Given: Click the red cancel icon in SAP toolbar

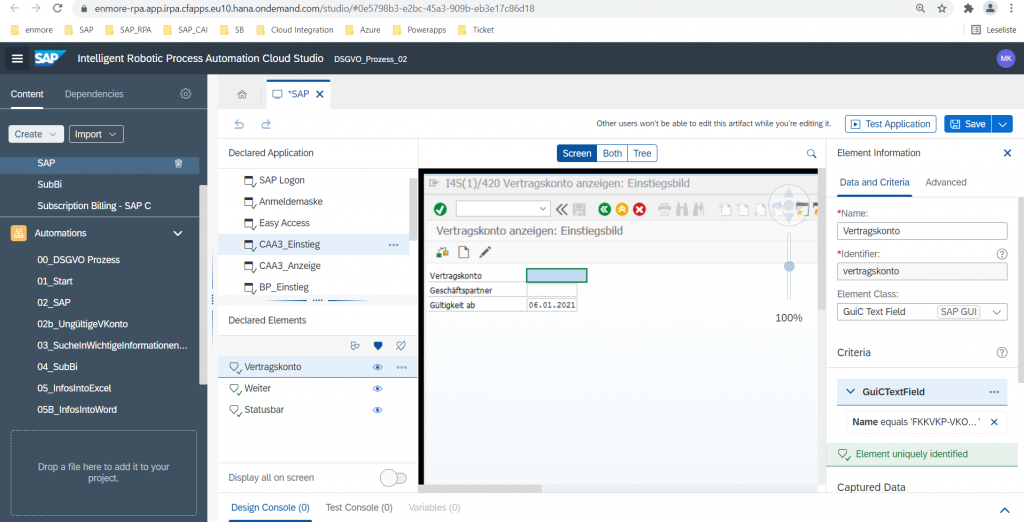Looking at the screenshot, I should click(639, 209).
